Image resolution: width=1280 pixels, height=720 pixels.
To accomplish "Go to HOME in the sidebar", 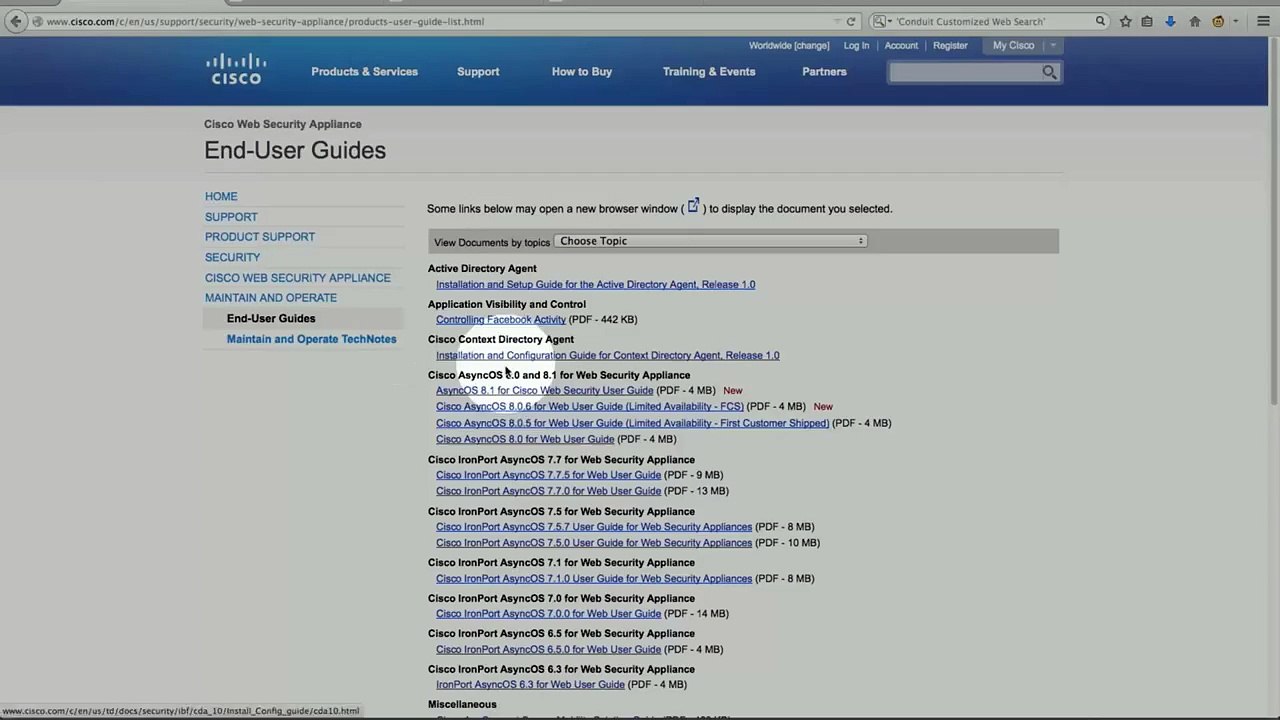I will click(x=221, y=197).
